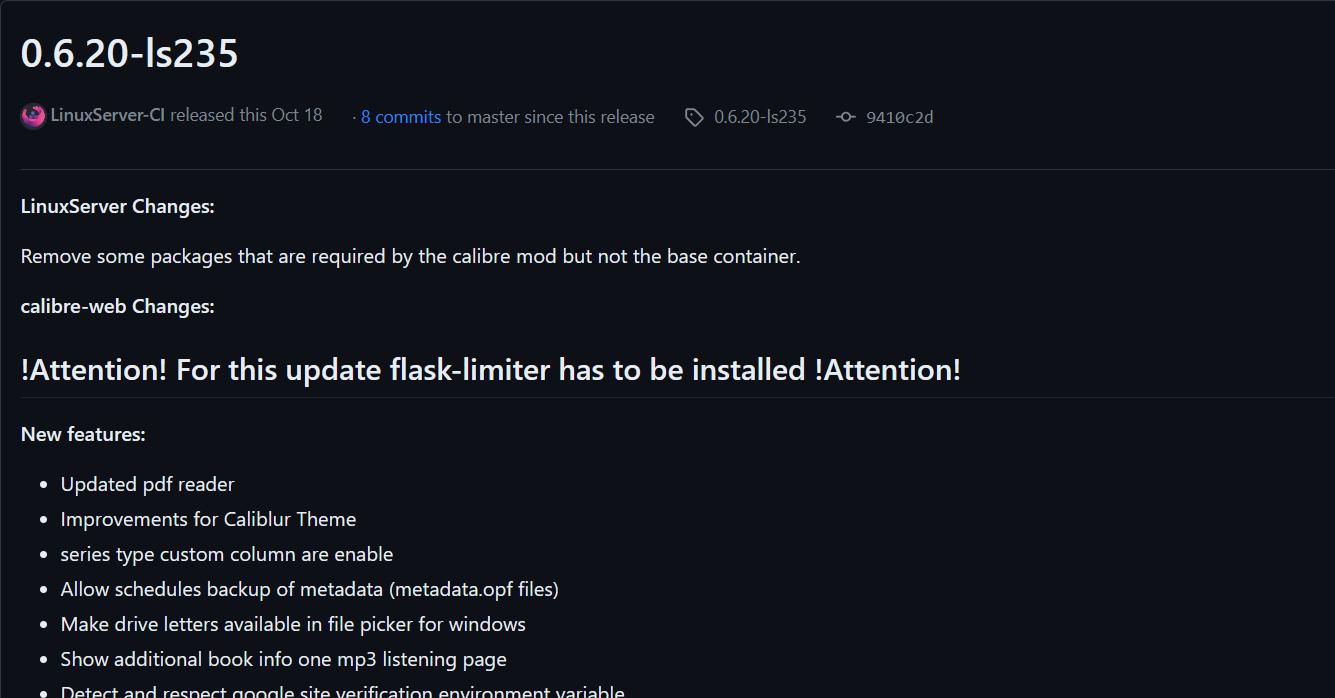Click 'to master since this release' text
Viewport: 1335px width, 698px height.
(550, 117)
